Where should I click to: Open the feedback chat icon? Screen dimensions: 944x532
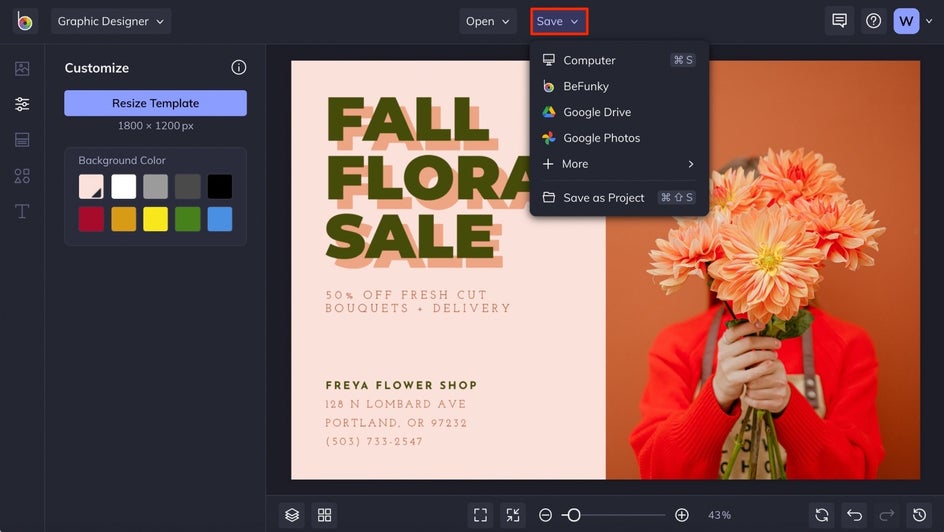click(x=839, y=21)
